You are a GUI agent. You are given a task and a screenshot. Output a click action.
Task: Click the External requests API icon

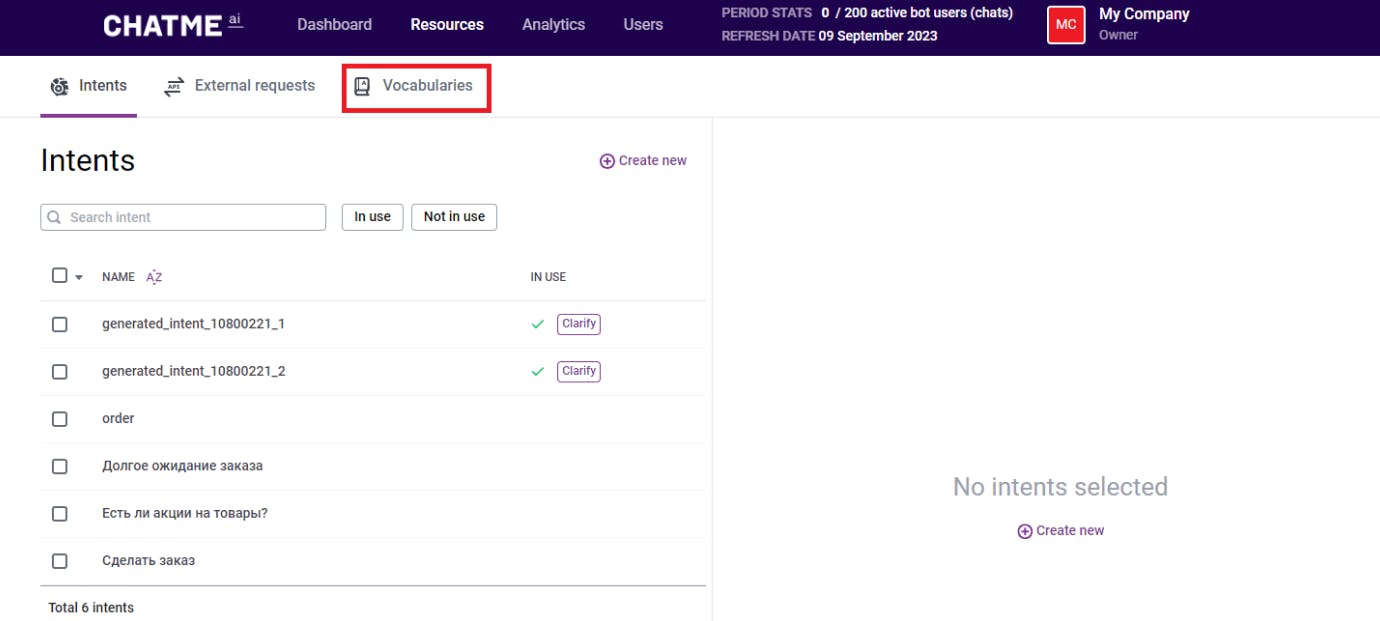(x=175, y=86)
